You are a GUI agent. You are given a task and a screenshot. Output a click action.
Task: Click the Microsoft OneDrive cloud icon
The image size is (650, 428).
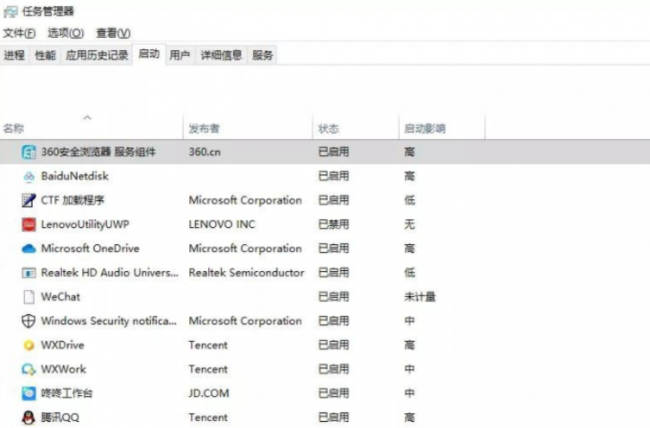coord(29,248)
